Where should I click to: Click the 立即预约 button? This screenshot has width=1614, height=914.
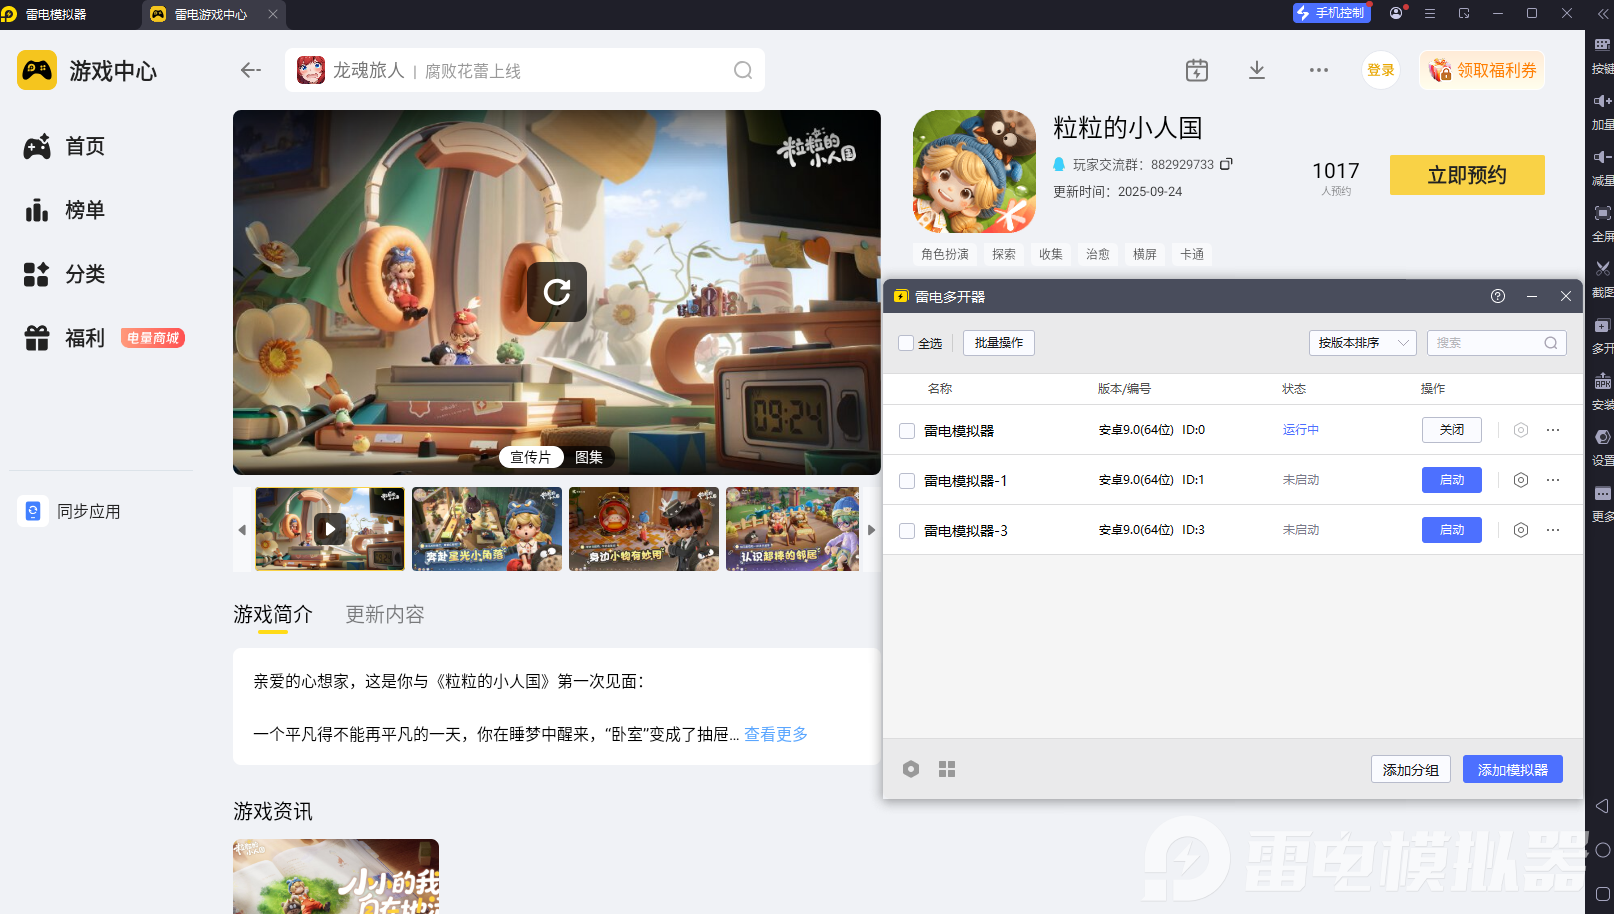[x=1467, y=175]
